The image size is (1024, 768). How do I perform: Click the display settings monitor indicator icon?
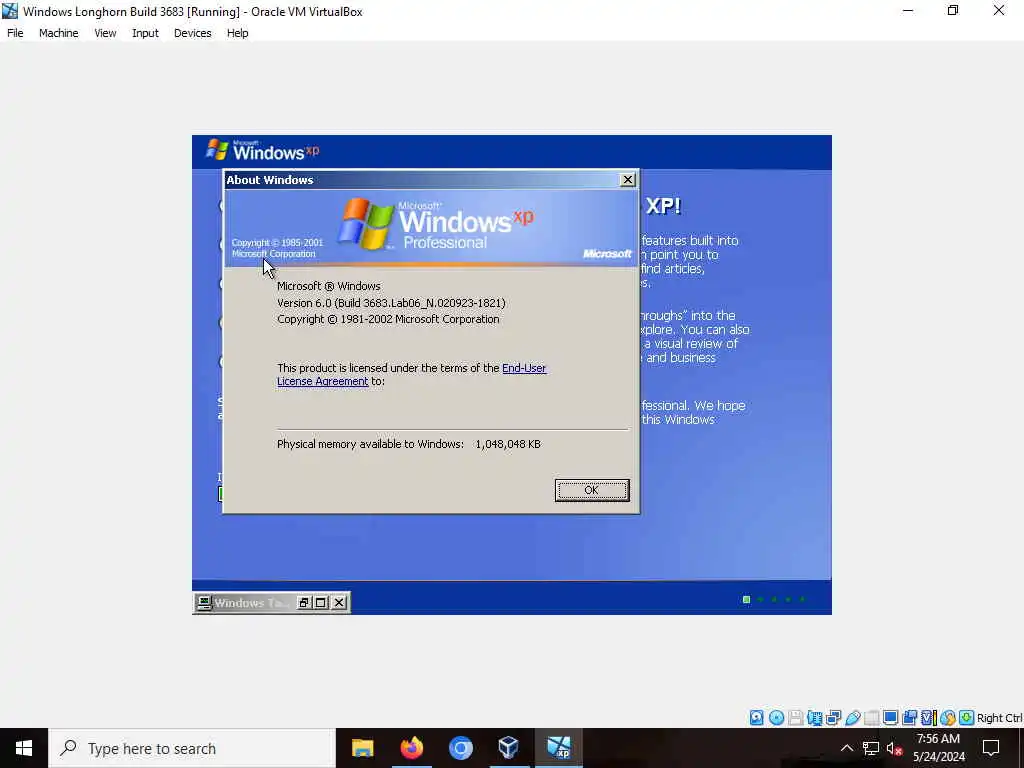(890, 718)
